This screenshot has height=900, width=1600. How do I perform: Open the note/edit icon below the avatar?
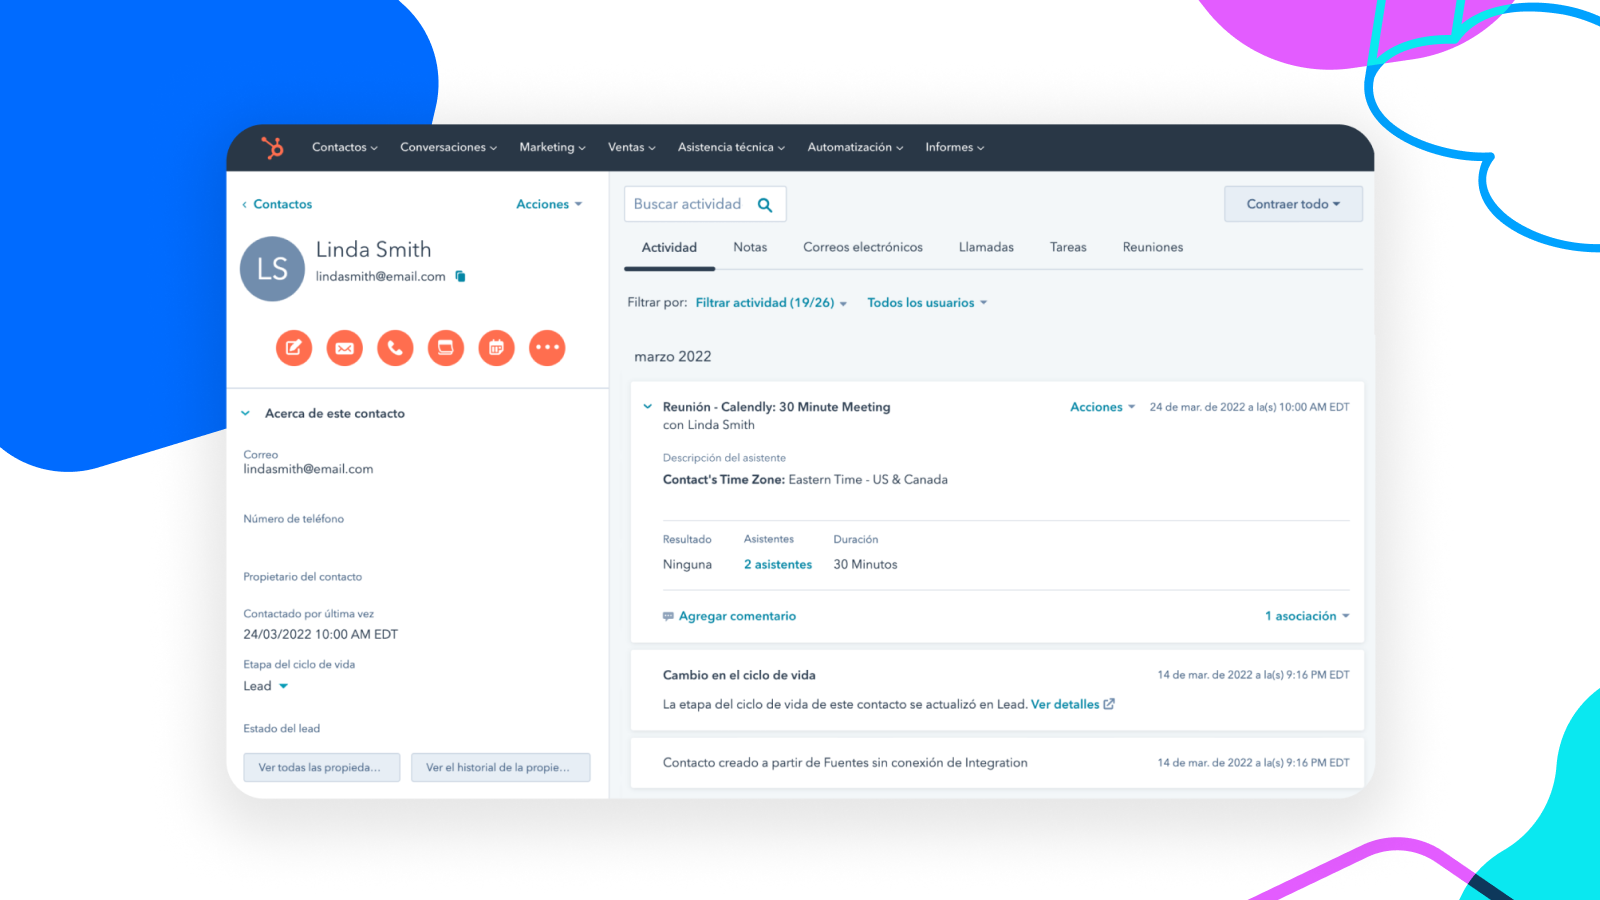tap(293, 348)
